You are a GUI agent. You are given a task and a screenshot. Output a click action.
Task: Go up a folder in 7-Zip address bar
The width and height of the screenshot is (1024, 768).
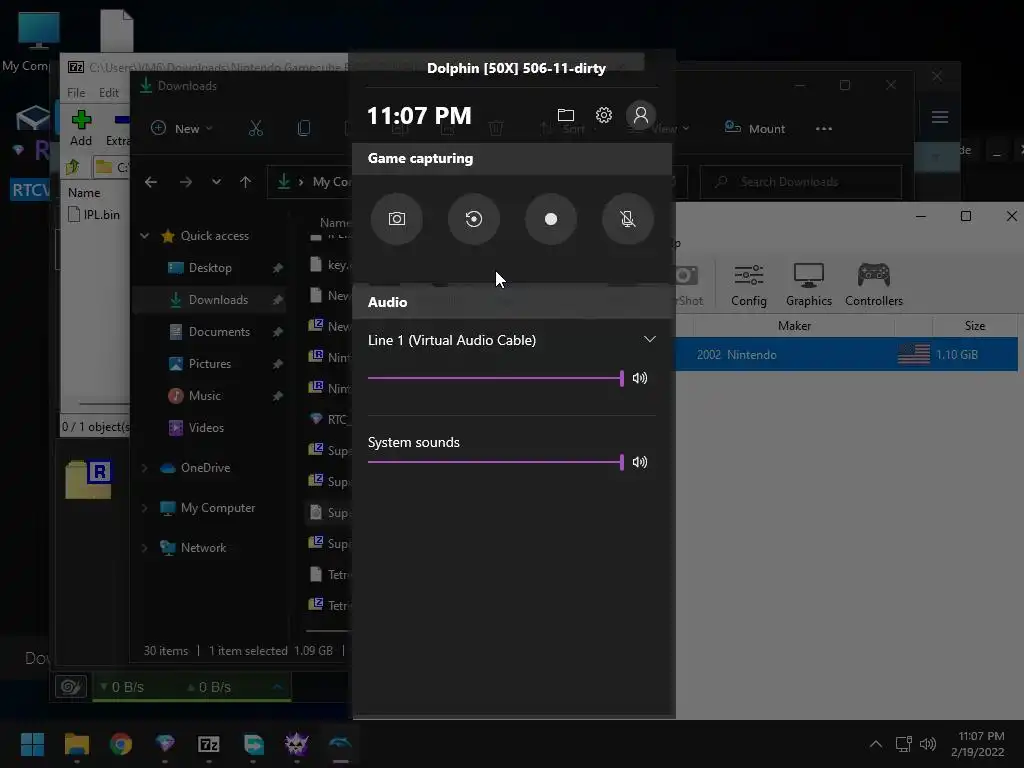[72, 167]
